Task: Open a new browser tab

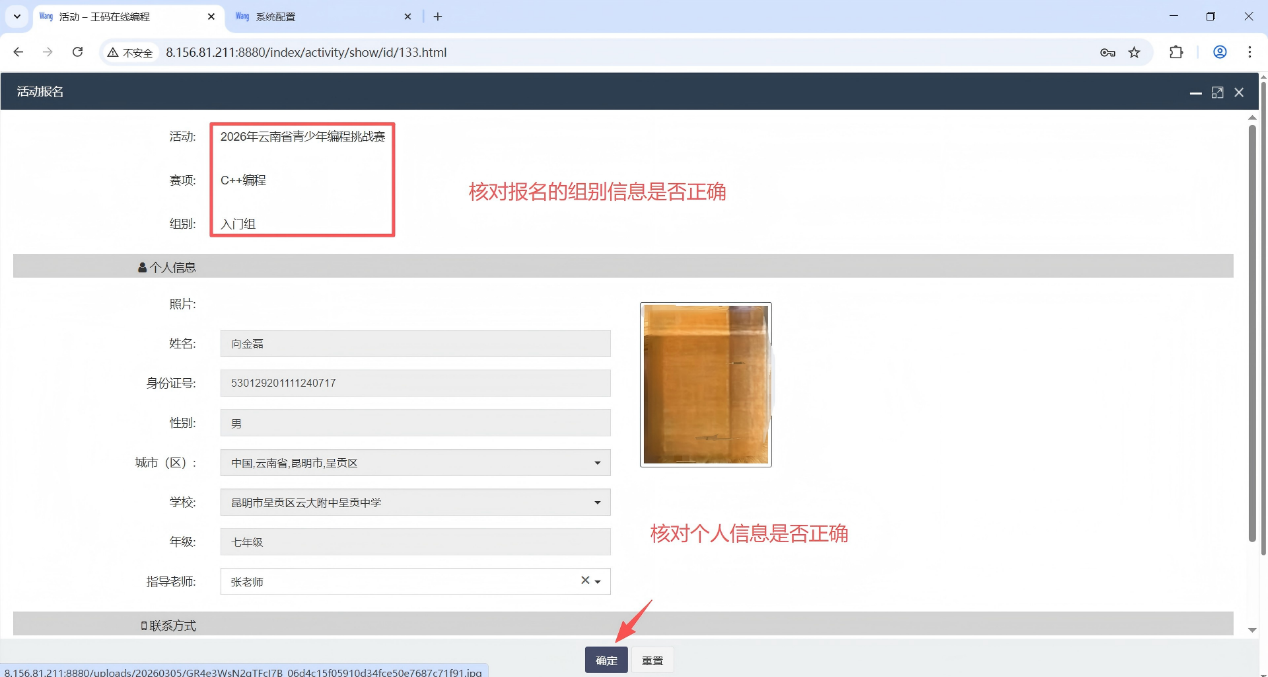Action: pos(437,16)
